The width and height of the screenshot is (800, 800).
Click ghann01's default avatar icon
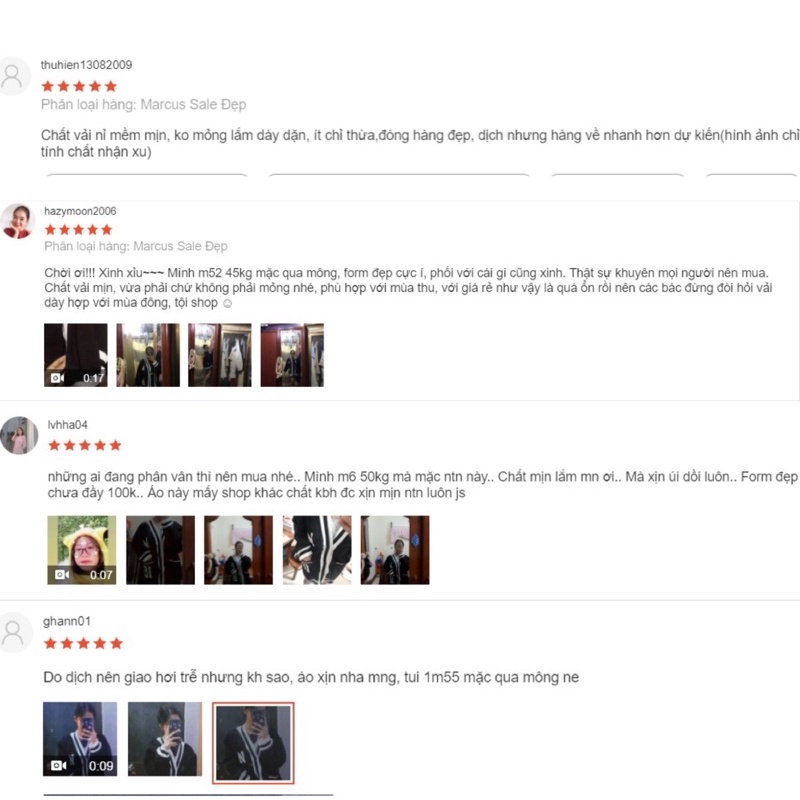coord(14,633)
